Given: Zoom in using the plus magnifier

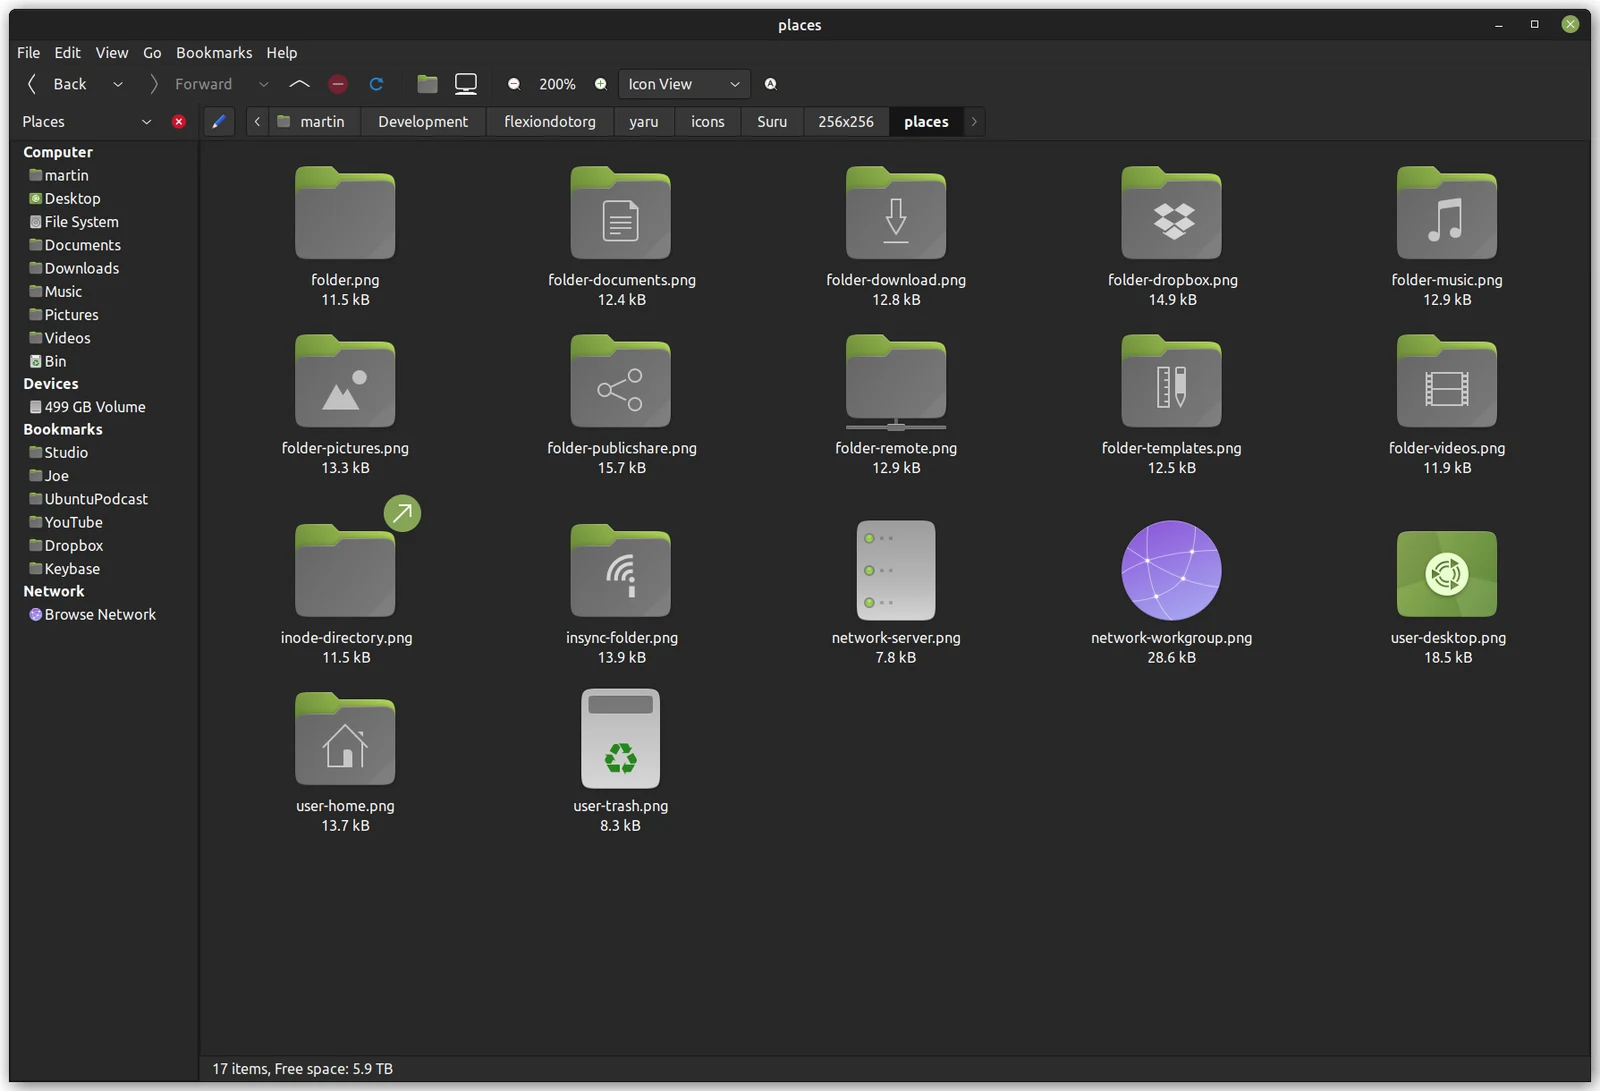Looking at the screenshot, I should 601,84.
